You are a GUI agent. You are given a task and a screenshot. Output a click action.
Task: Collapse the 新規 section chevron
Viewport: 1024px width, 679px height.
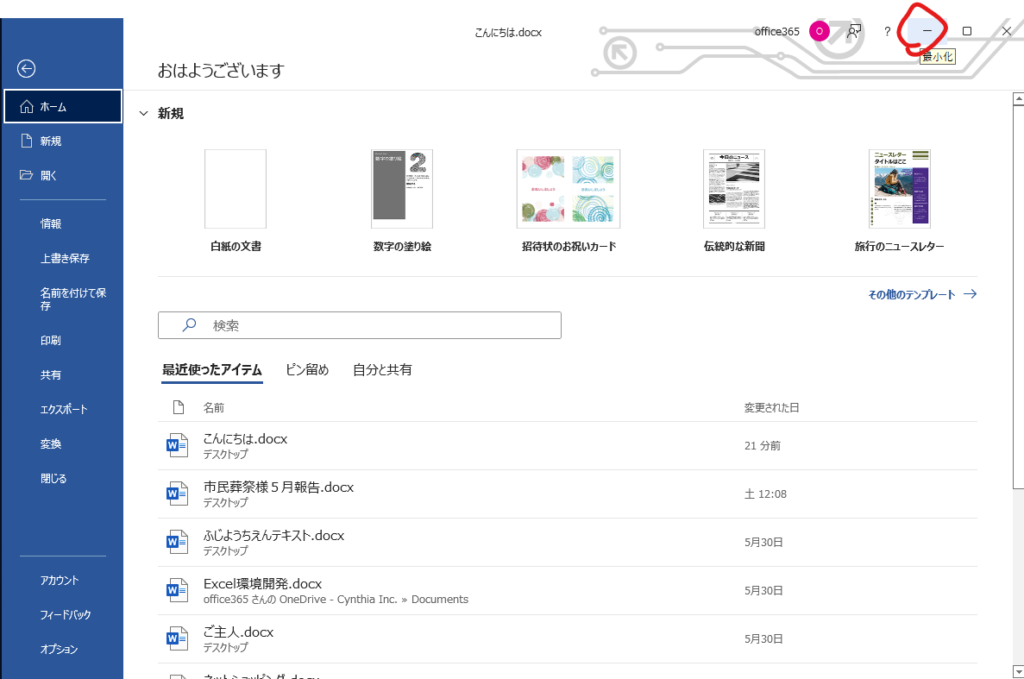(143, 114)
